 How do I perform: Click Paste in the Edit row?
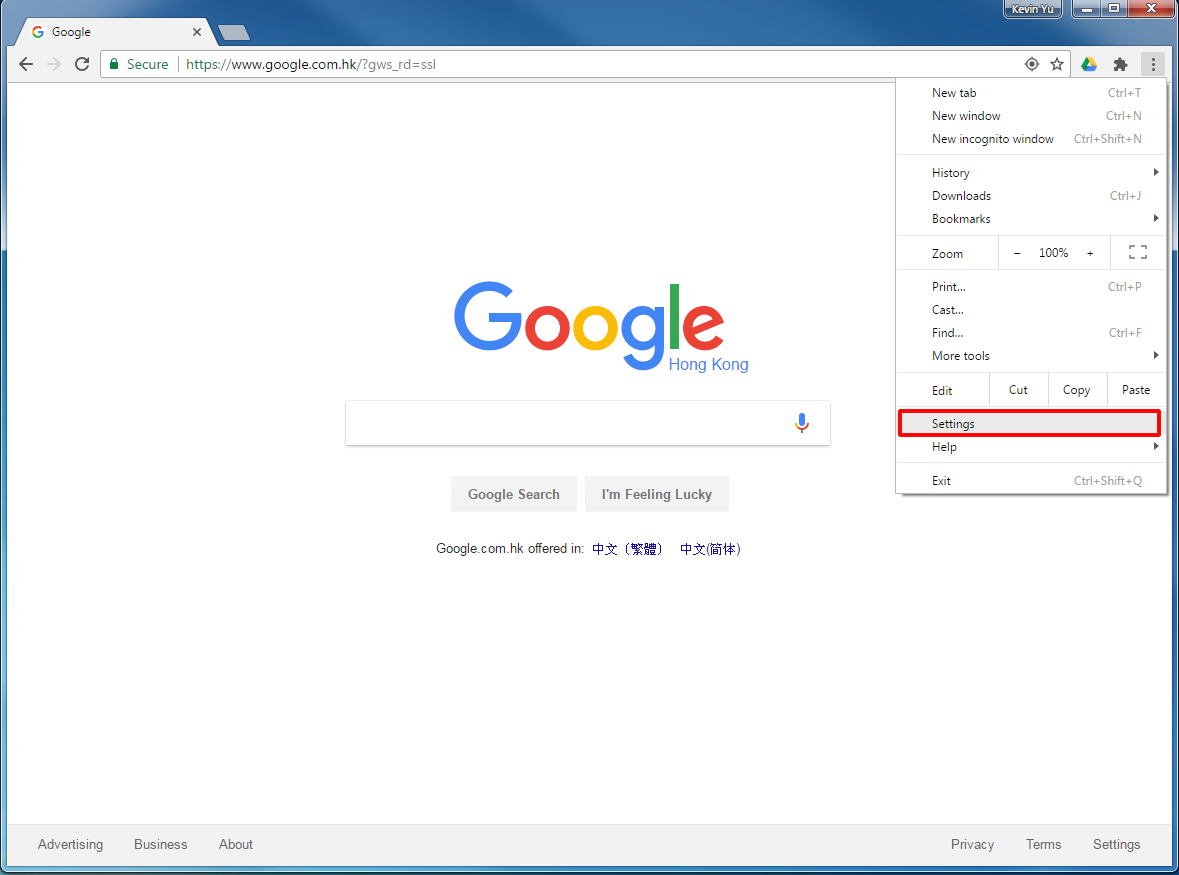(1136, 389)
